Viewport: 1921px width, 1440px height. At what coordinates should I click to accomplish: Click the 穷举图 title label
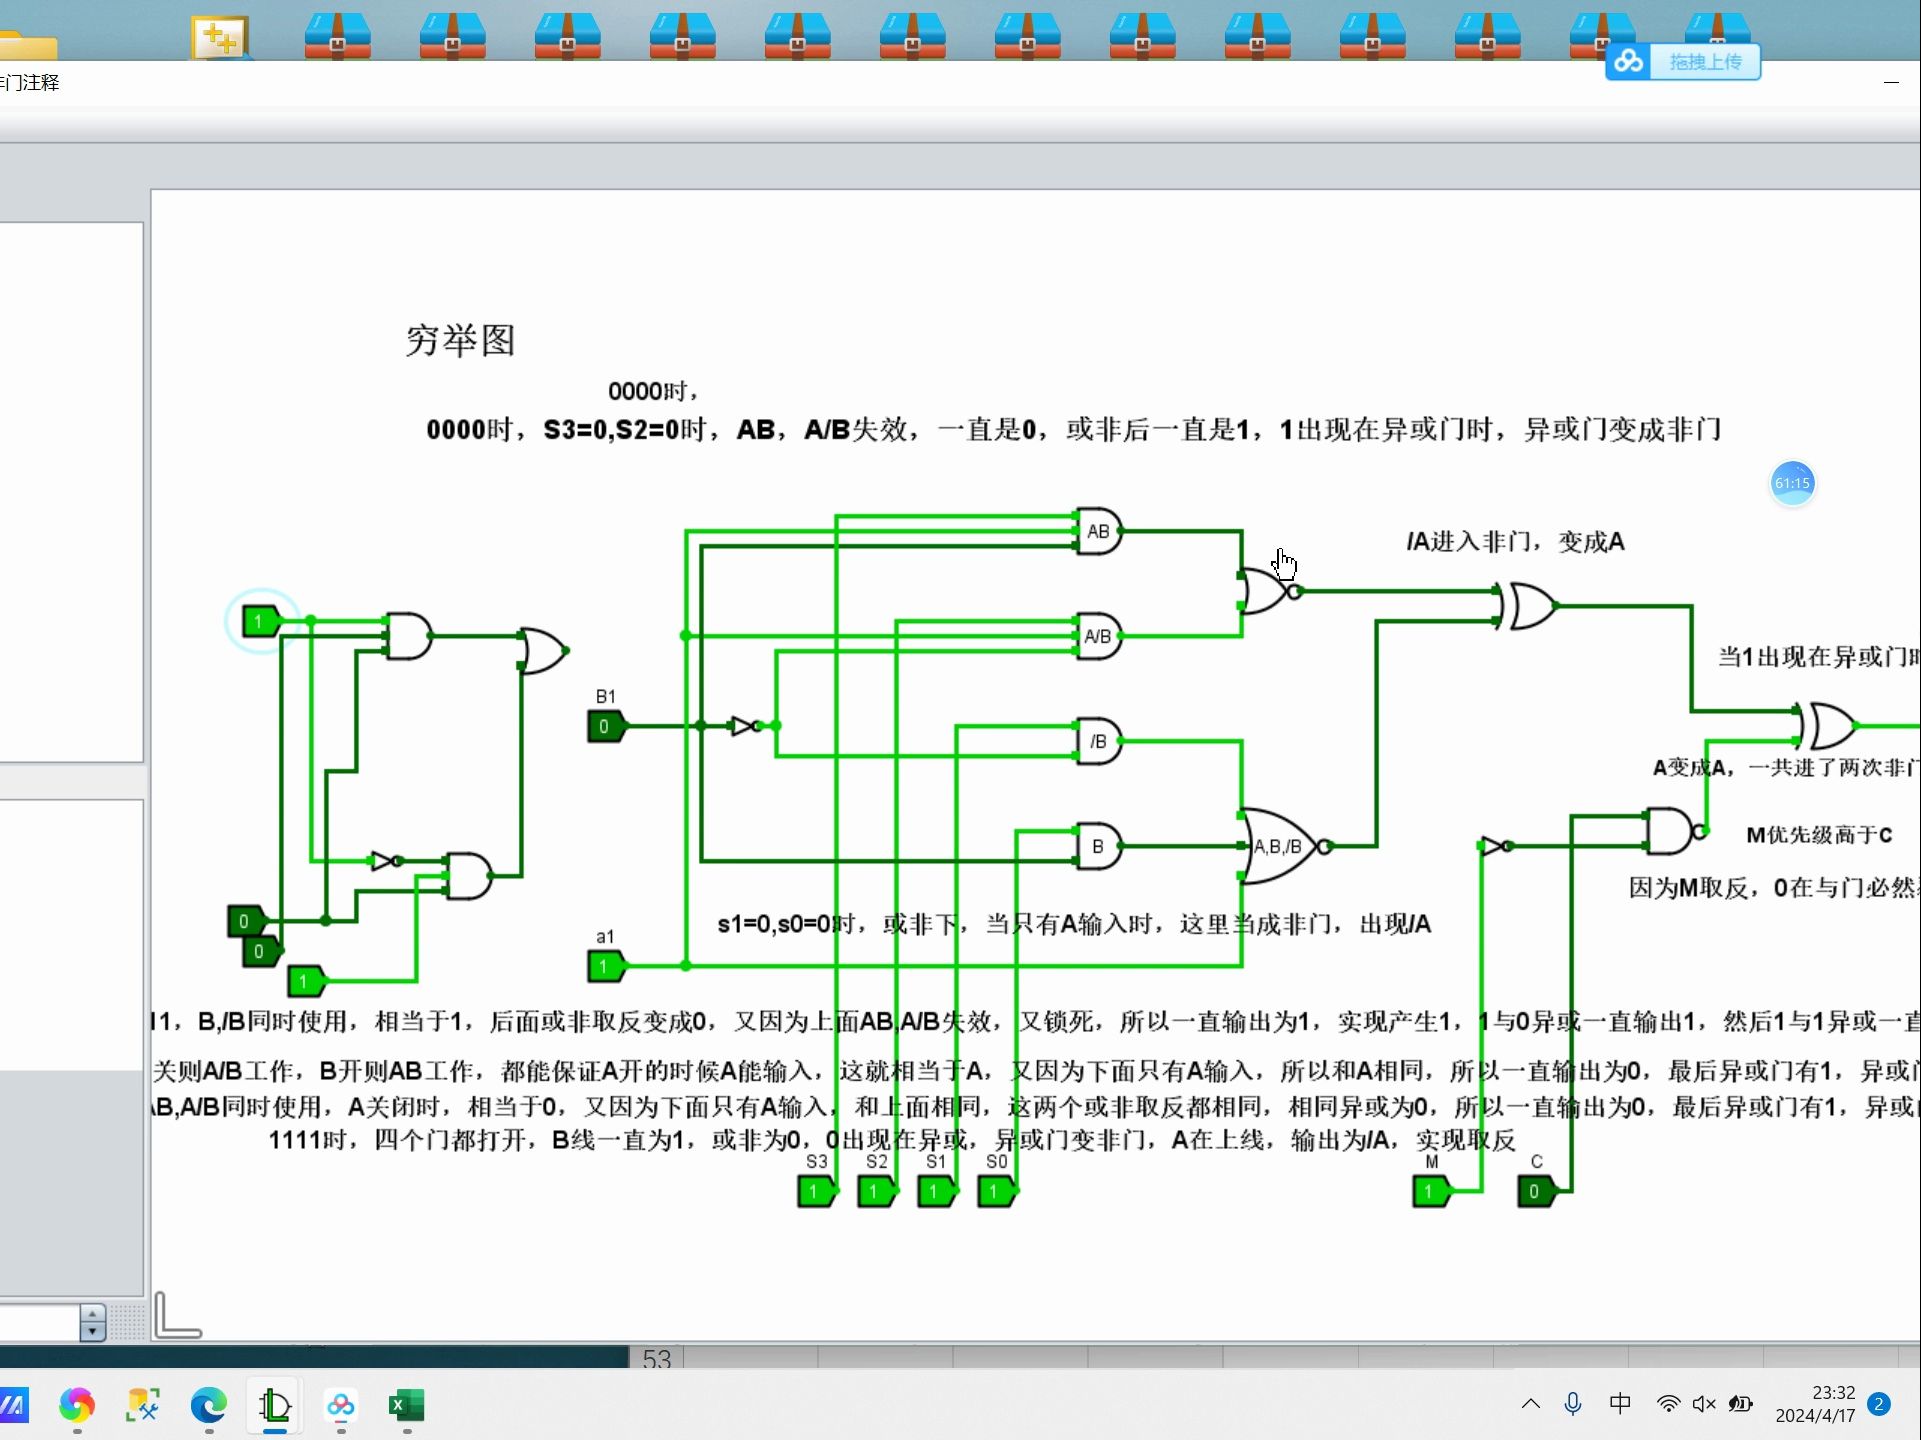tap(460, 340)
